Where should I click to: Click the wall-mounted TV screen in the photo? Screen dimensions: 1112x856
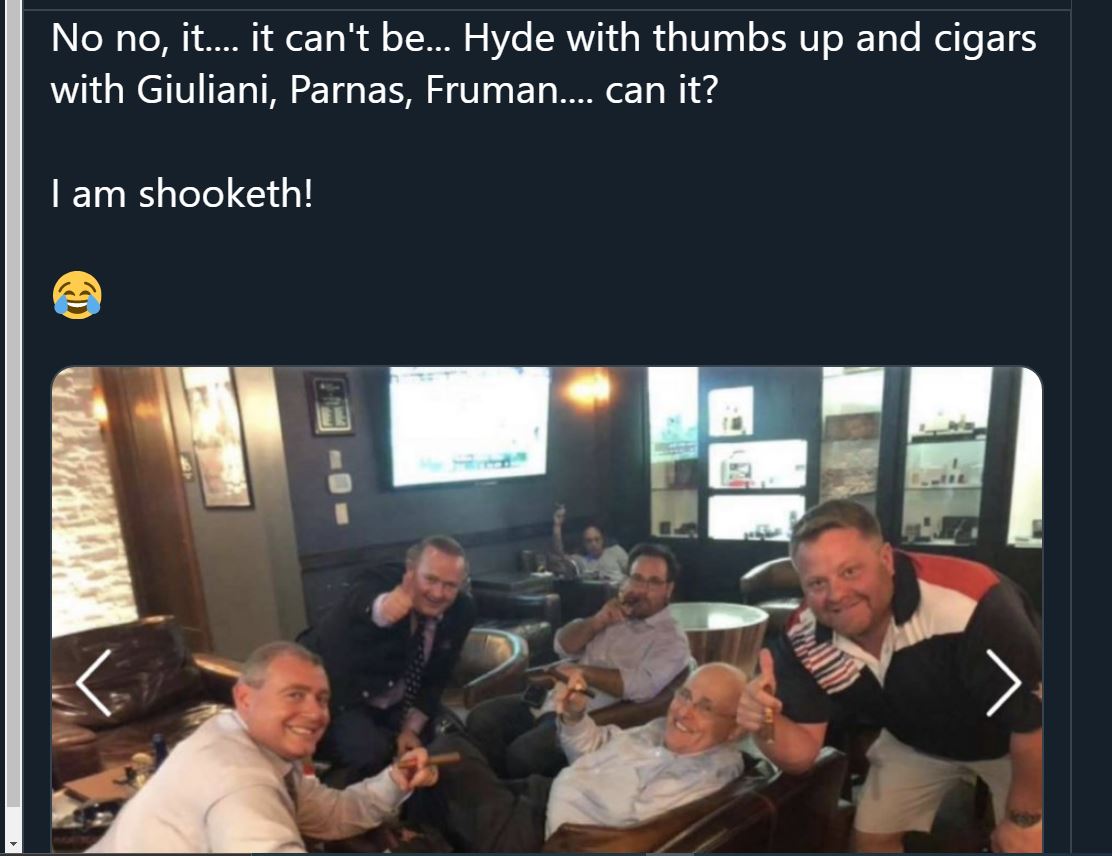[469, 427]
